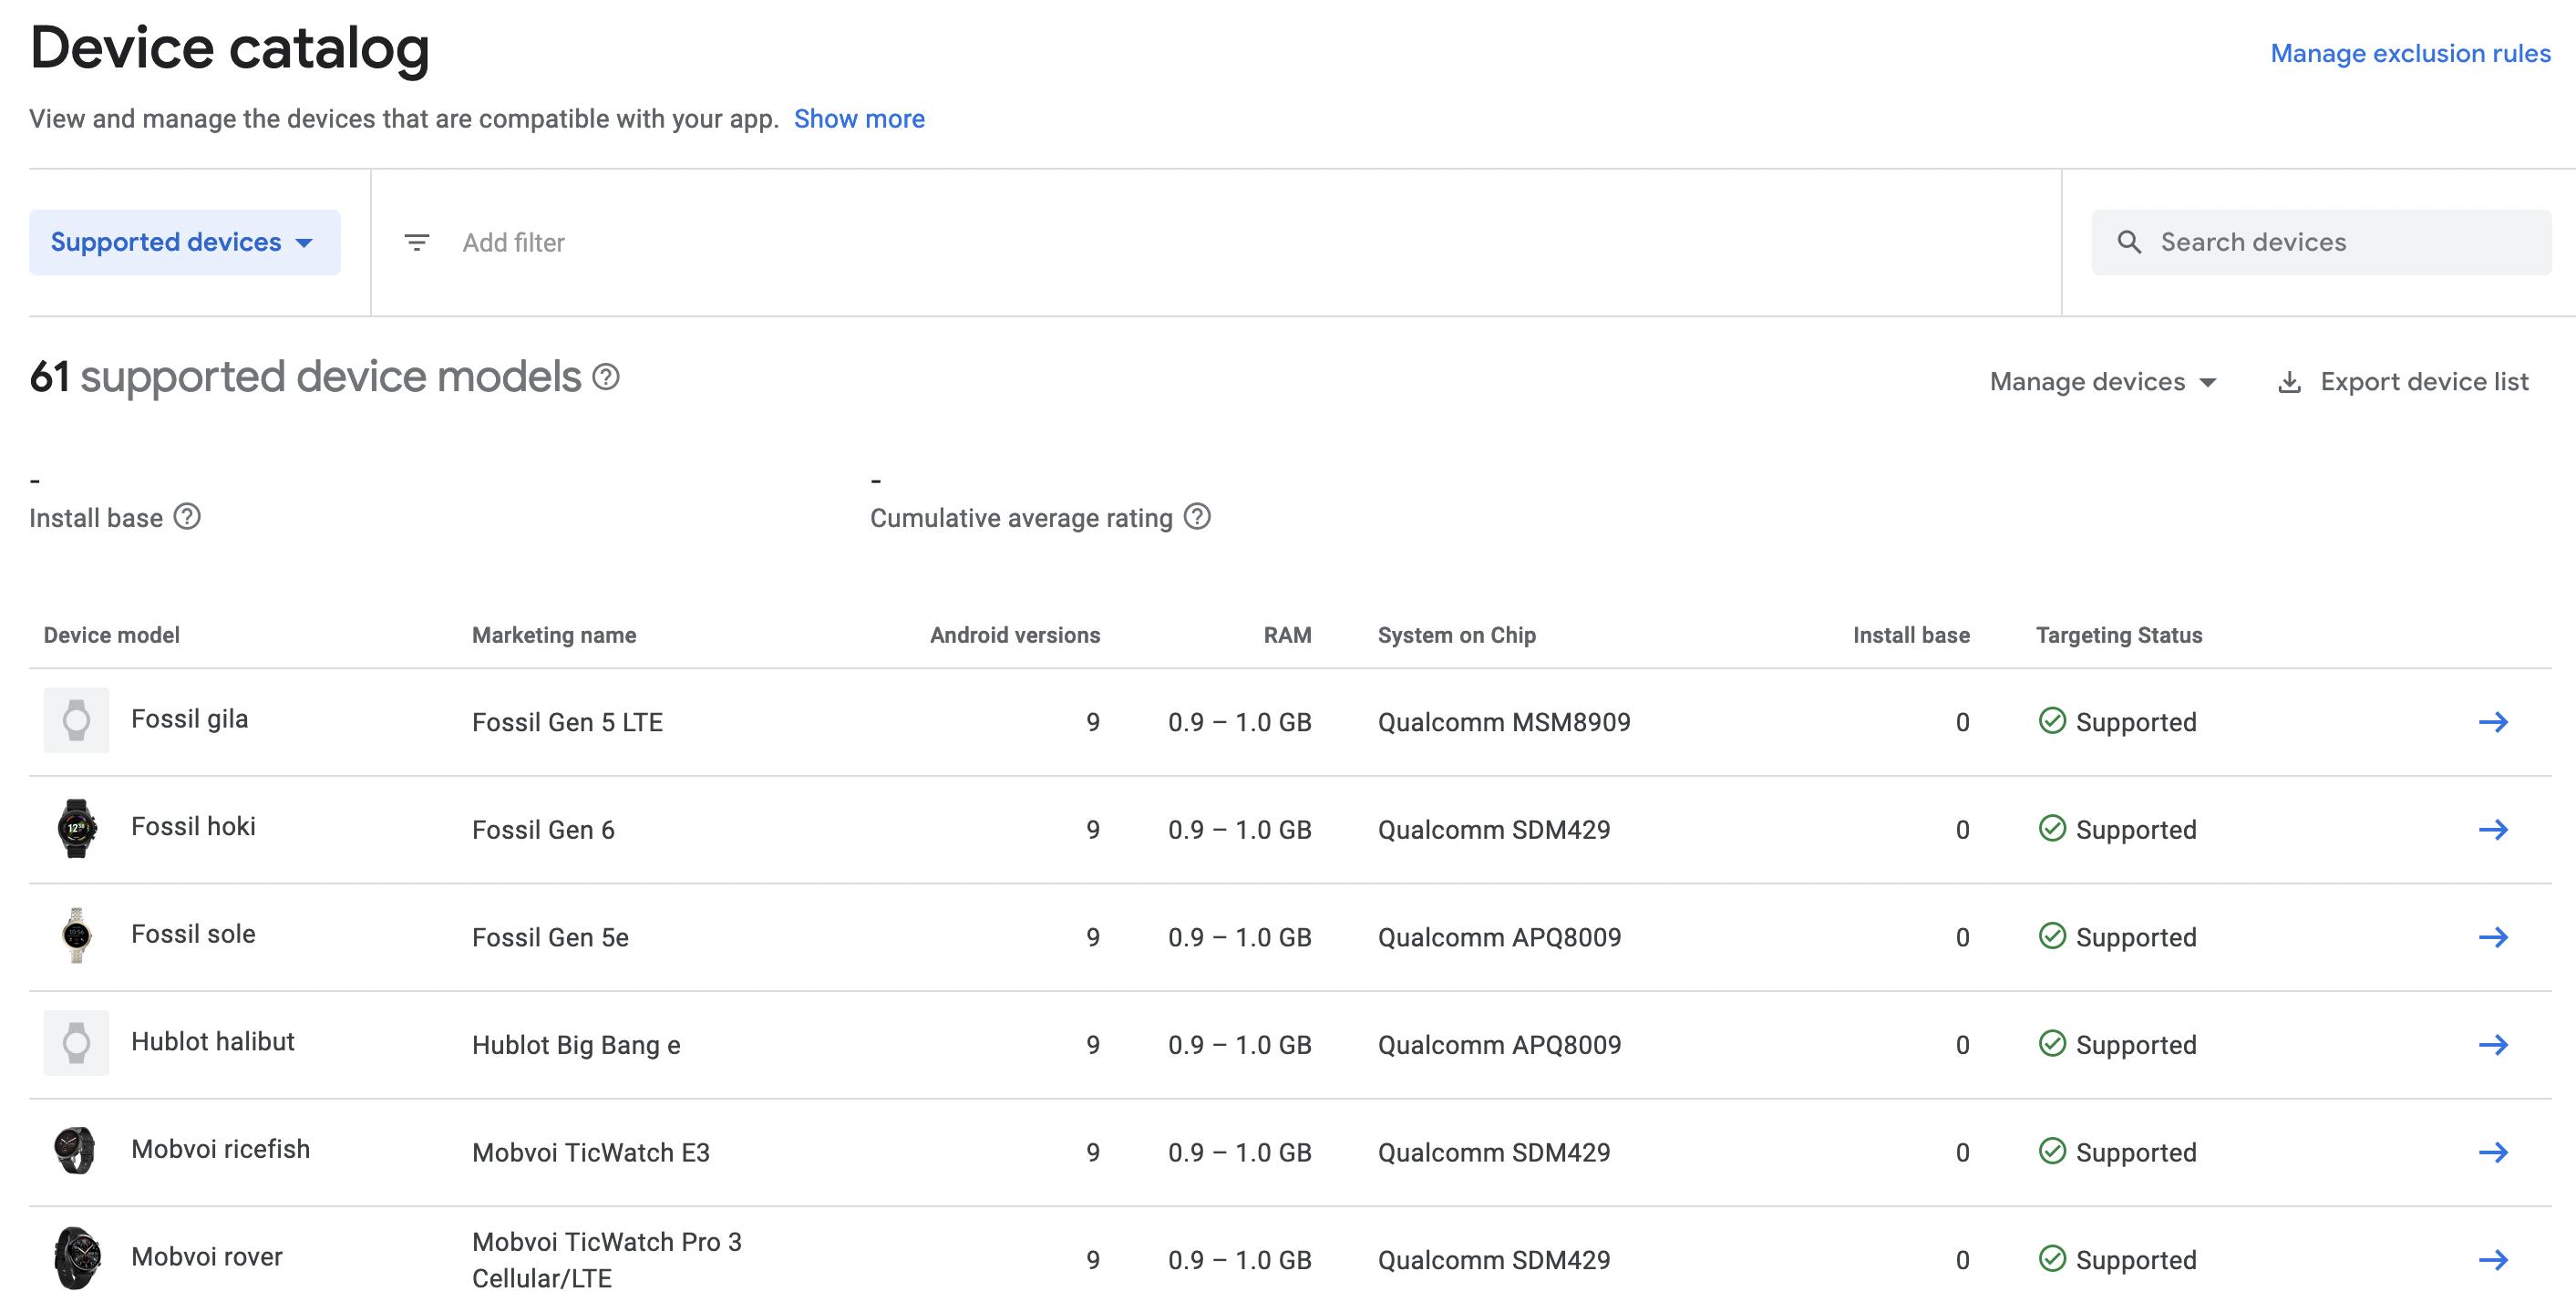Select the Export device list button

pyautogui.click(x=2404, y=380)
